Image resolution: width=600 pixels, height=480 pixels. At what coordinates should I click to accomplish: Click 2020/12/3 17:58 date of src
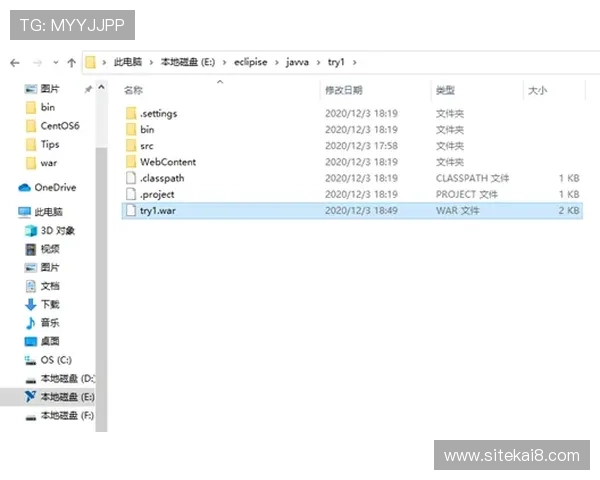361,146
